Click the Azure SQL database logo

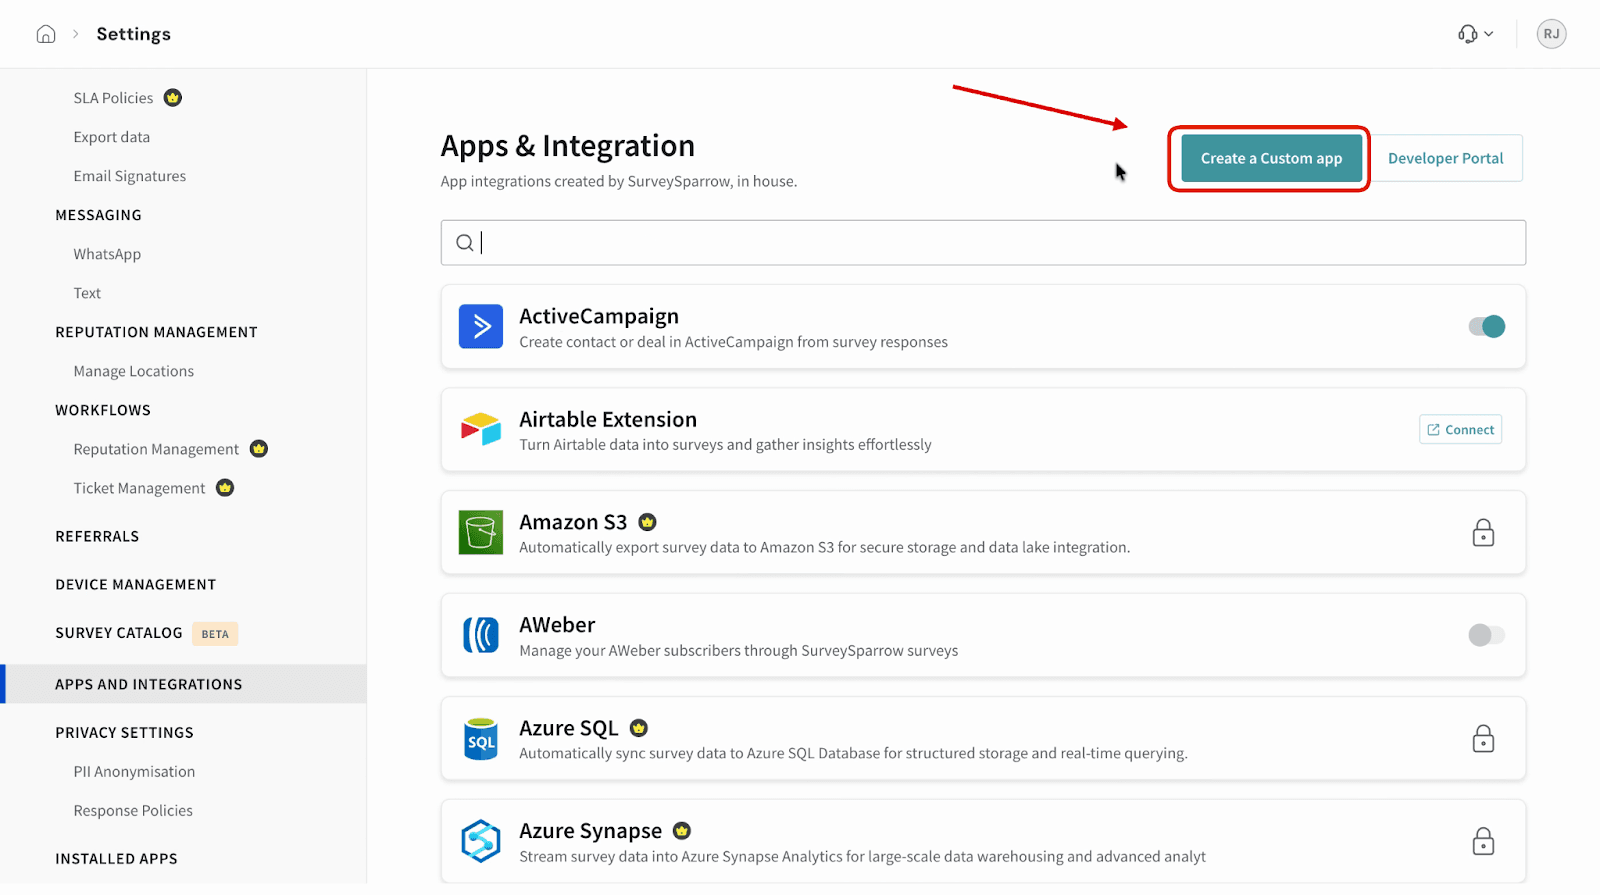click(481, 739)
